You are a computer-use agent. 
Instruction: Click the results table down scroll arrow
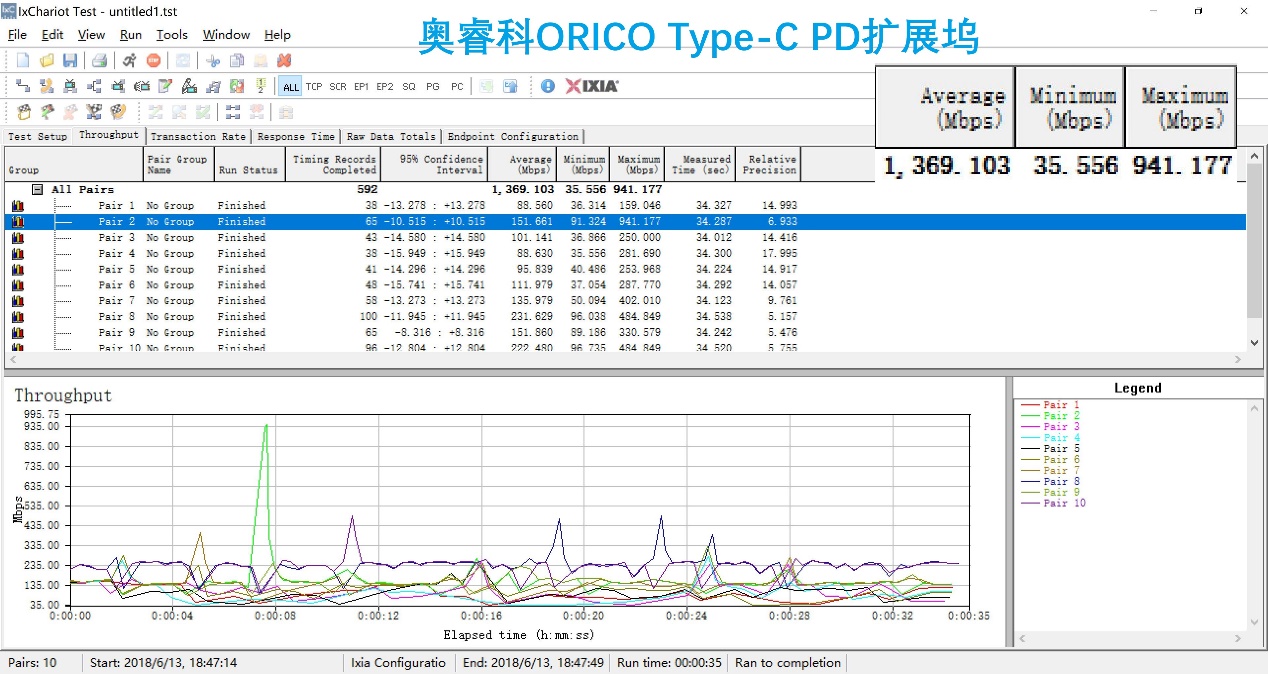[1255, 342]
